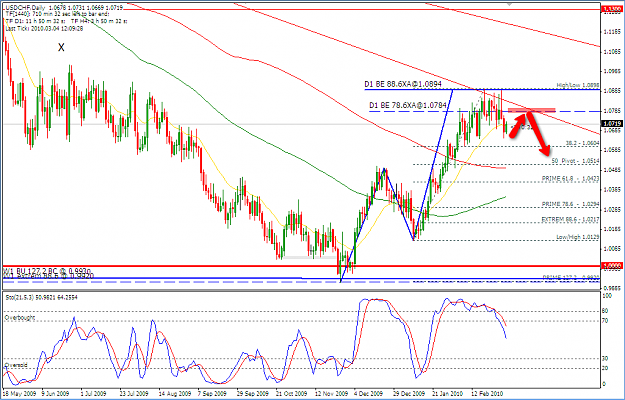625x400 pixels.
Task: Click the 'Last Tick: 2010.03.04 12:09:28' line
Action: [x=44, y=29]
